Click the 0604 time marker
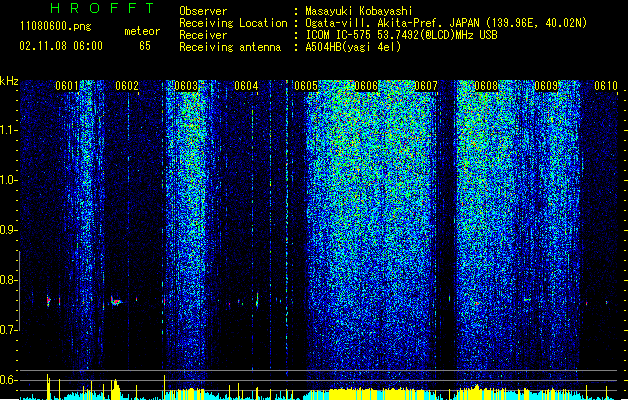629x400 pixels. pos(246,86)
